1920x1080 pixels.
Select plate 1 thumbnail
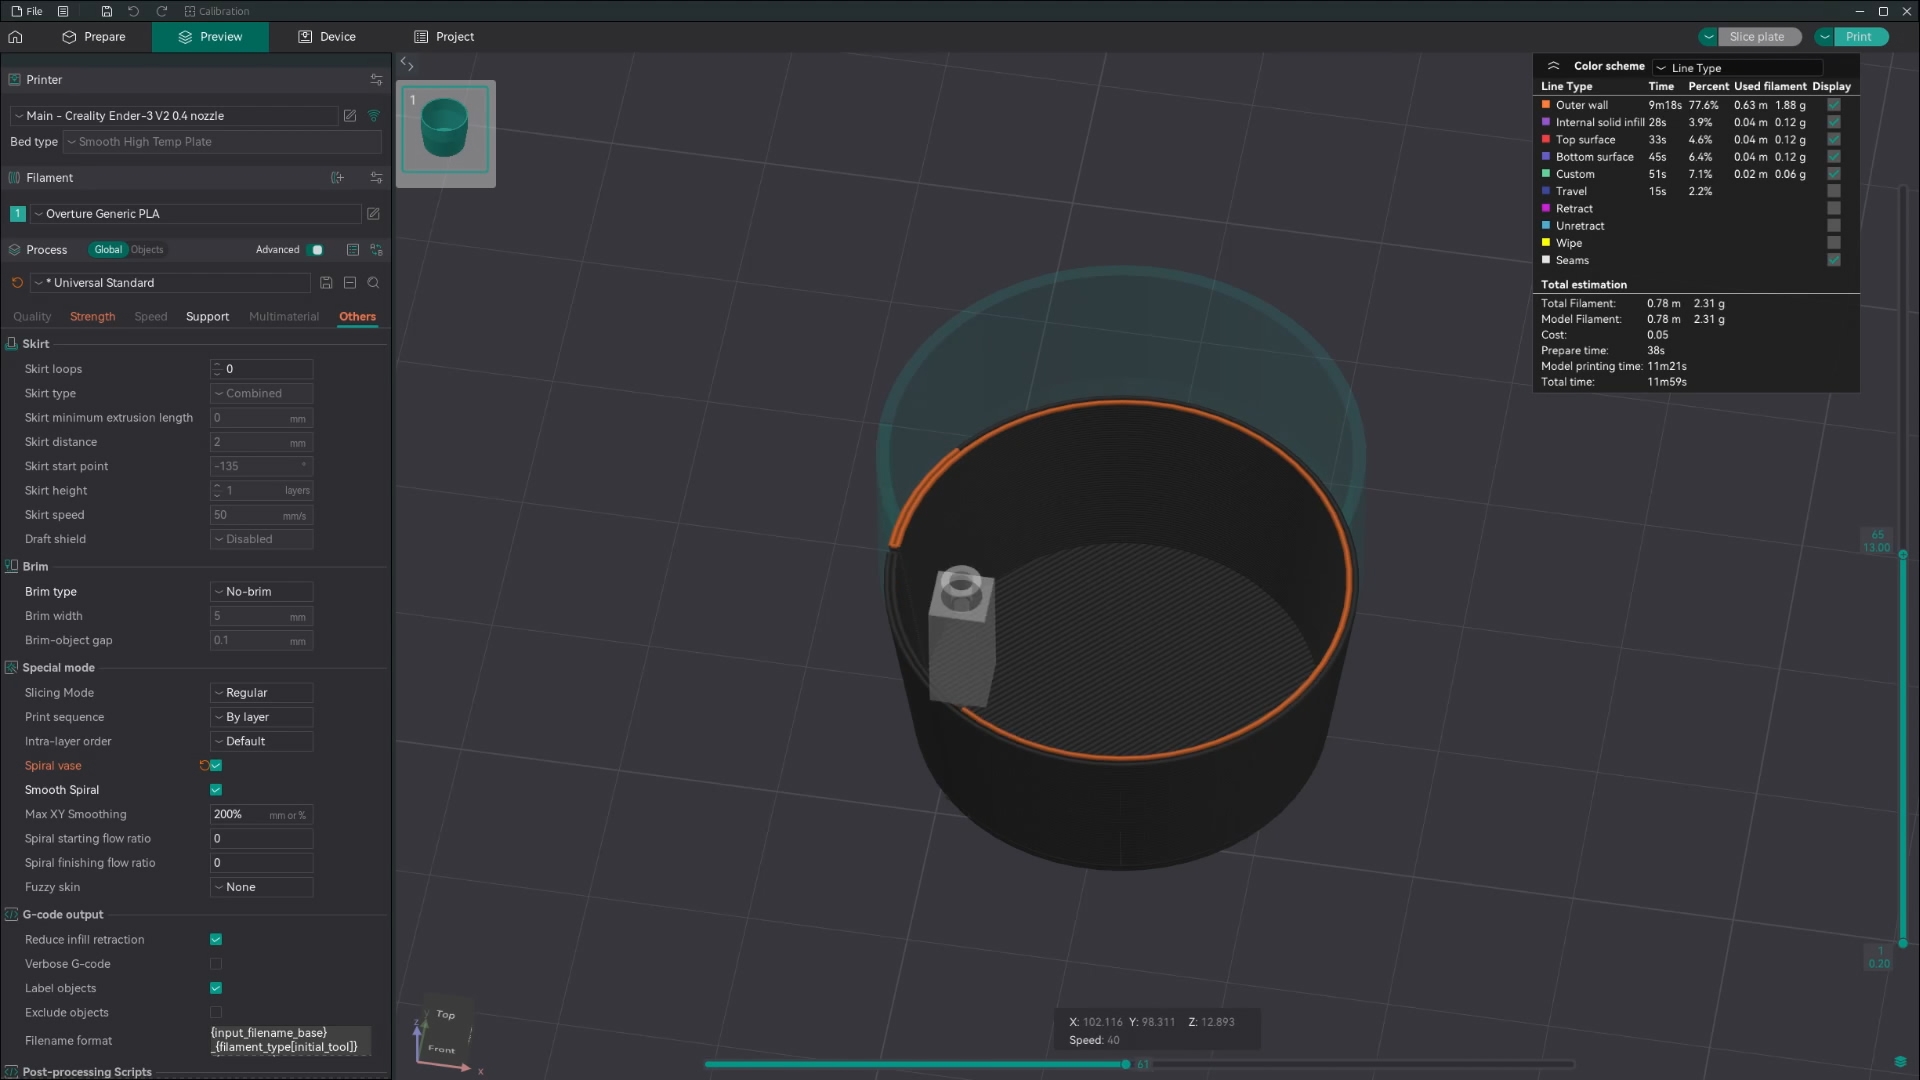click(x=445, y=130)
